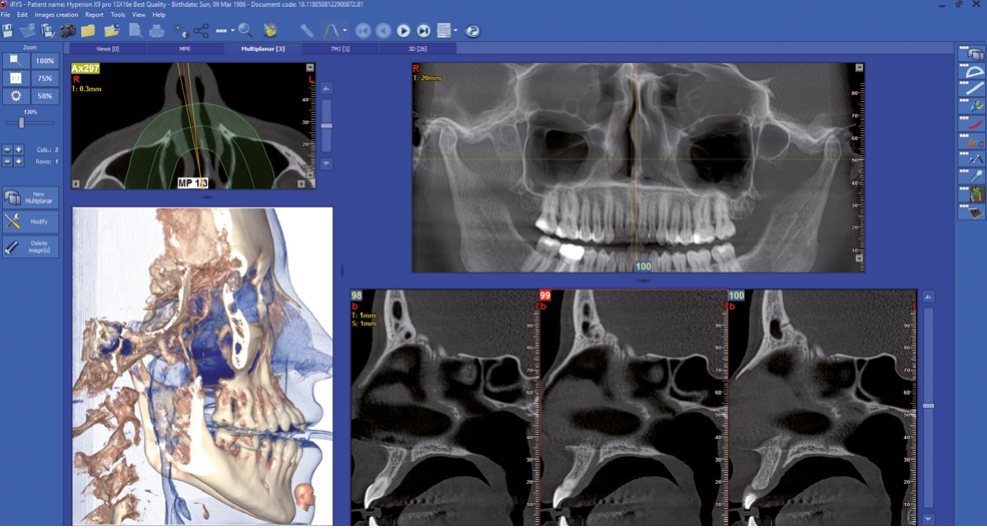Set zoom to 100%
Viewport: 987px width, 529px height.
(45, 60)
